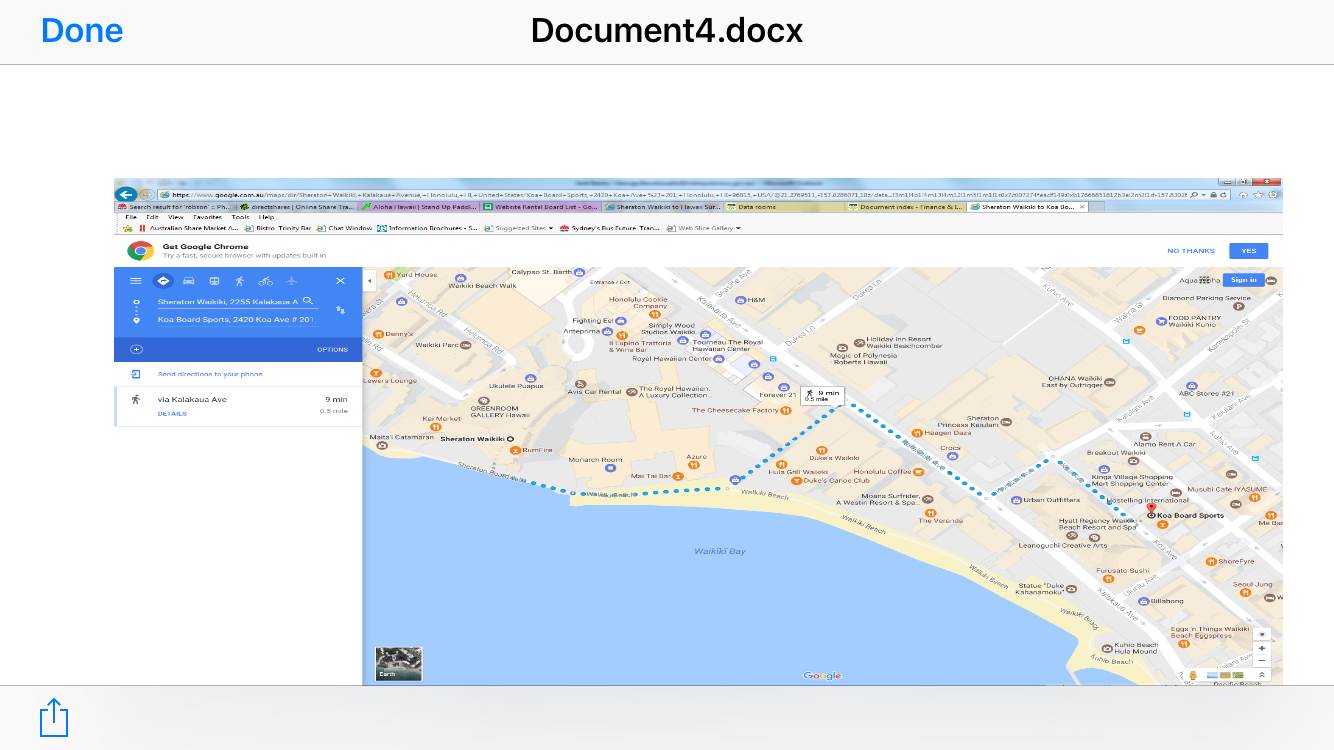Open the iOS share sheet icon

point(54,718)
